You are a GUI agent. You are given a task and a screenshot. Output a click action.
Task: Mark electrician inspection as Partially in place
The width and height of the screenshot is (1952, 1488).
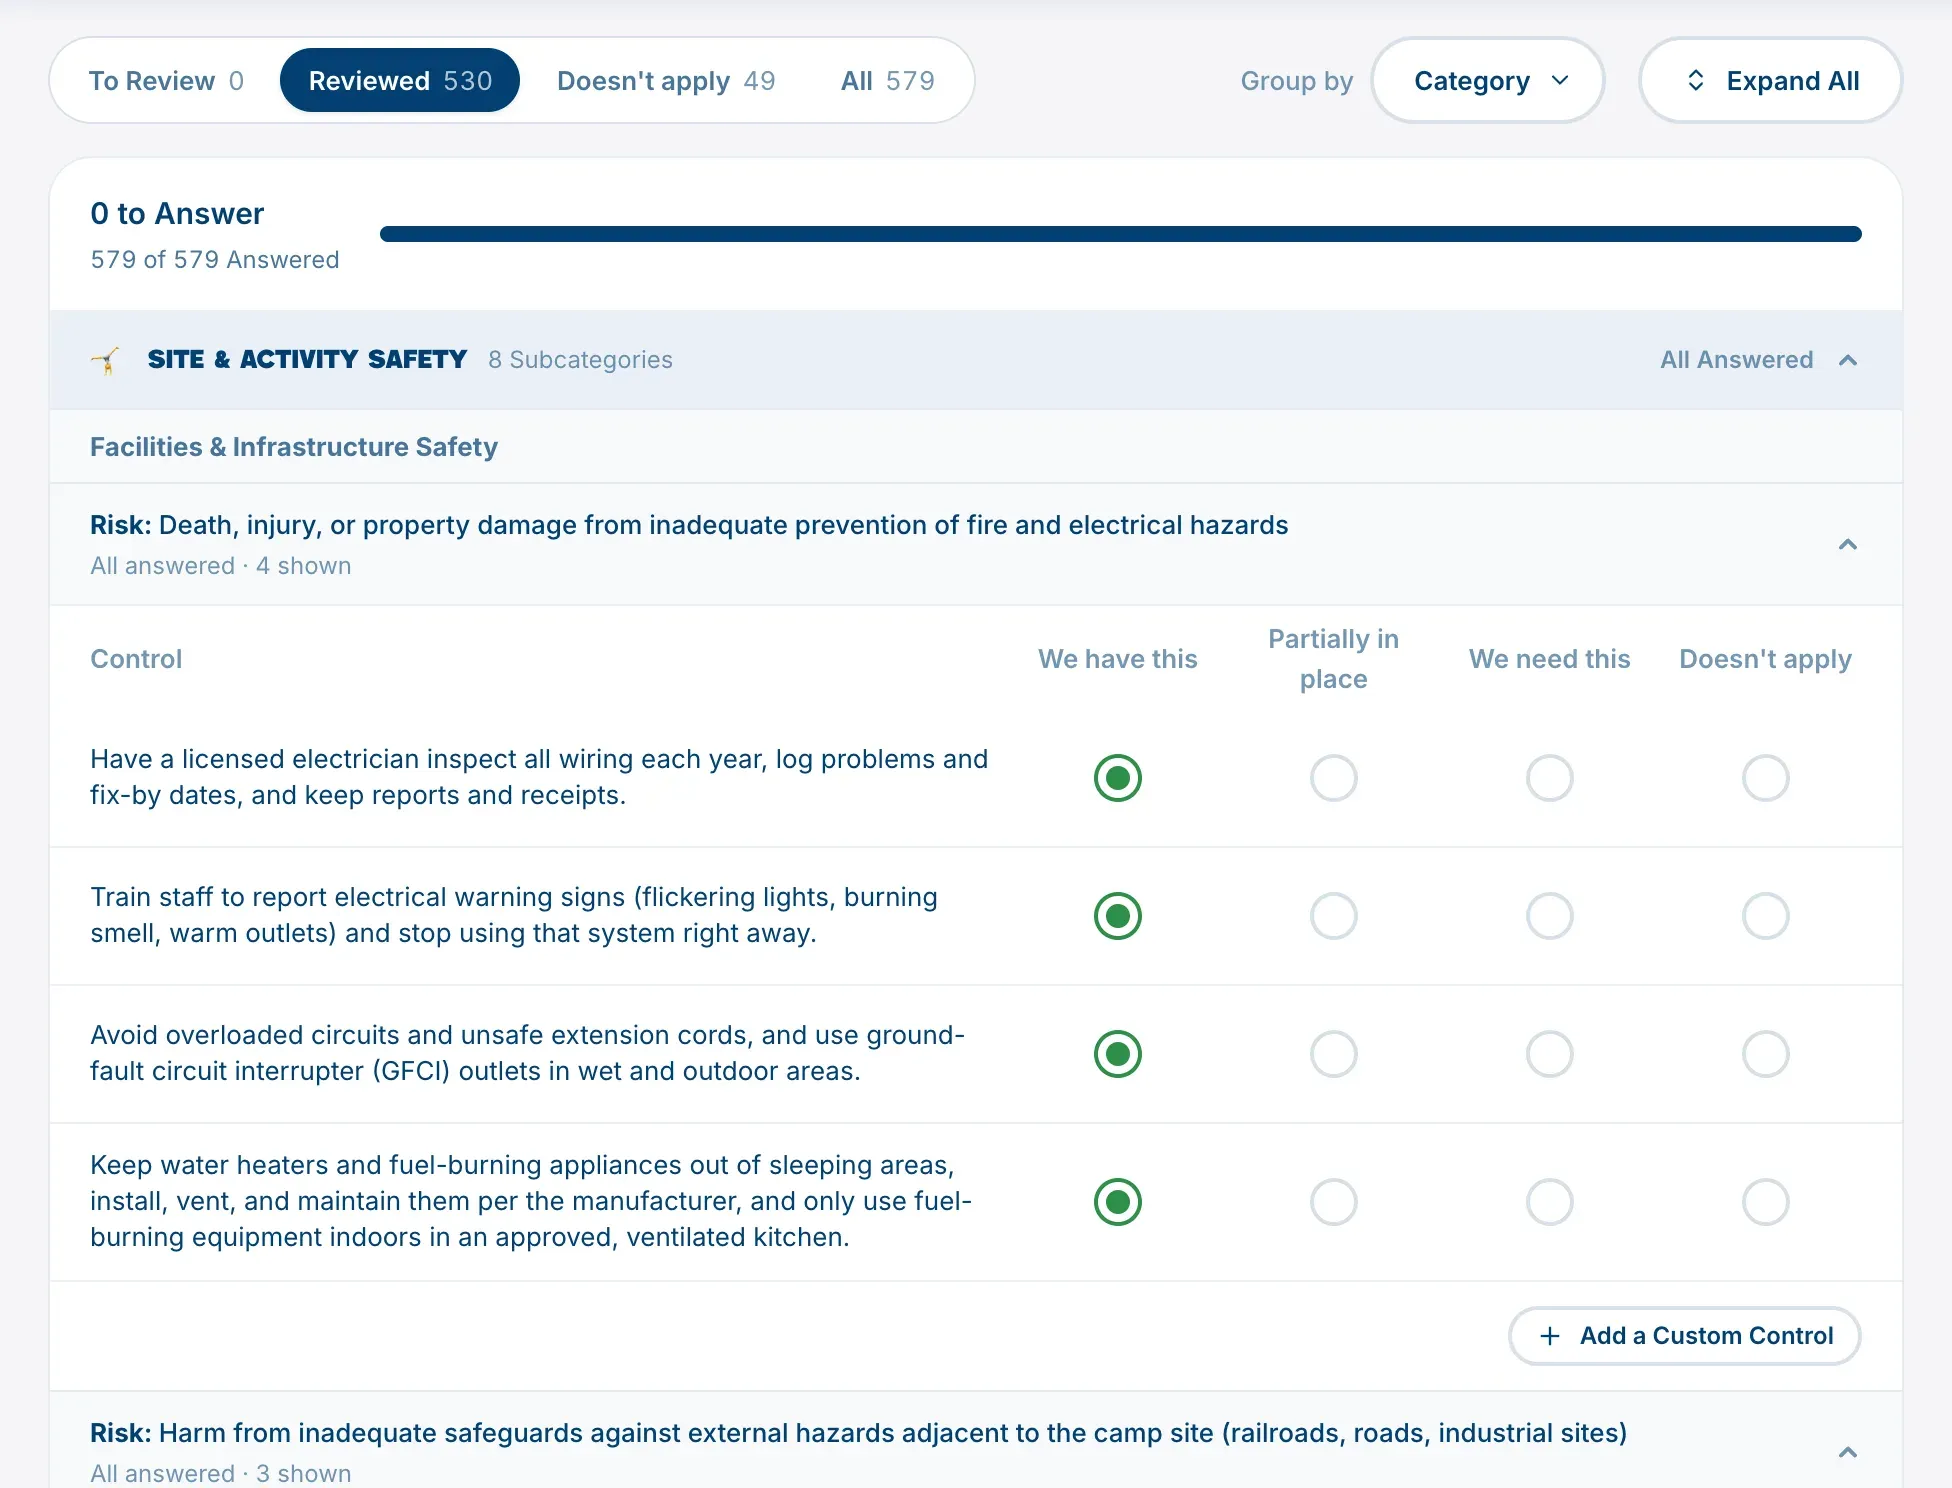(1334, 778)
